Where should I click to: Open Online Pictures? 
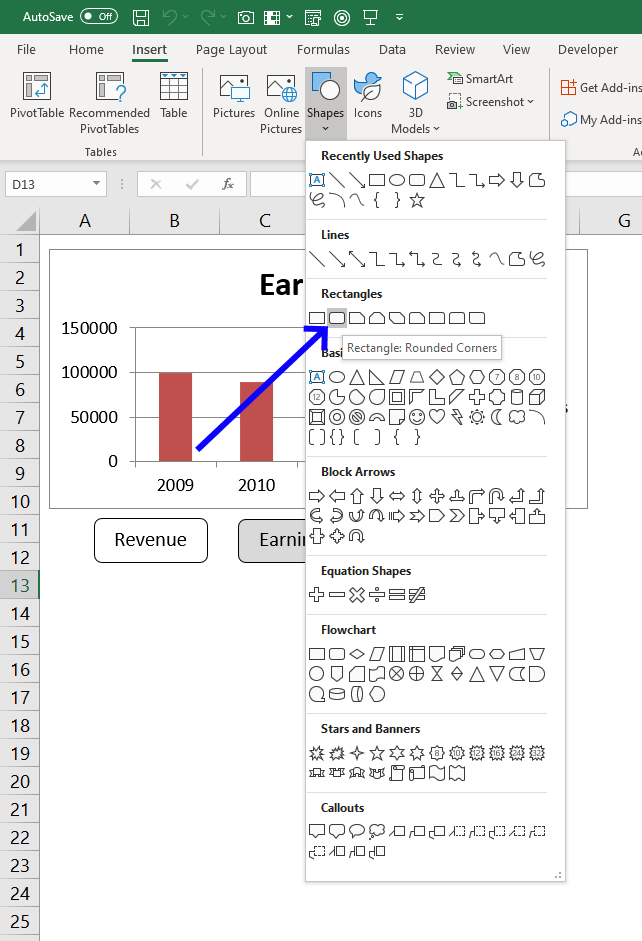pos(281,103)
